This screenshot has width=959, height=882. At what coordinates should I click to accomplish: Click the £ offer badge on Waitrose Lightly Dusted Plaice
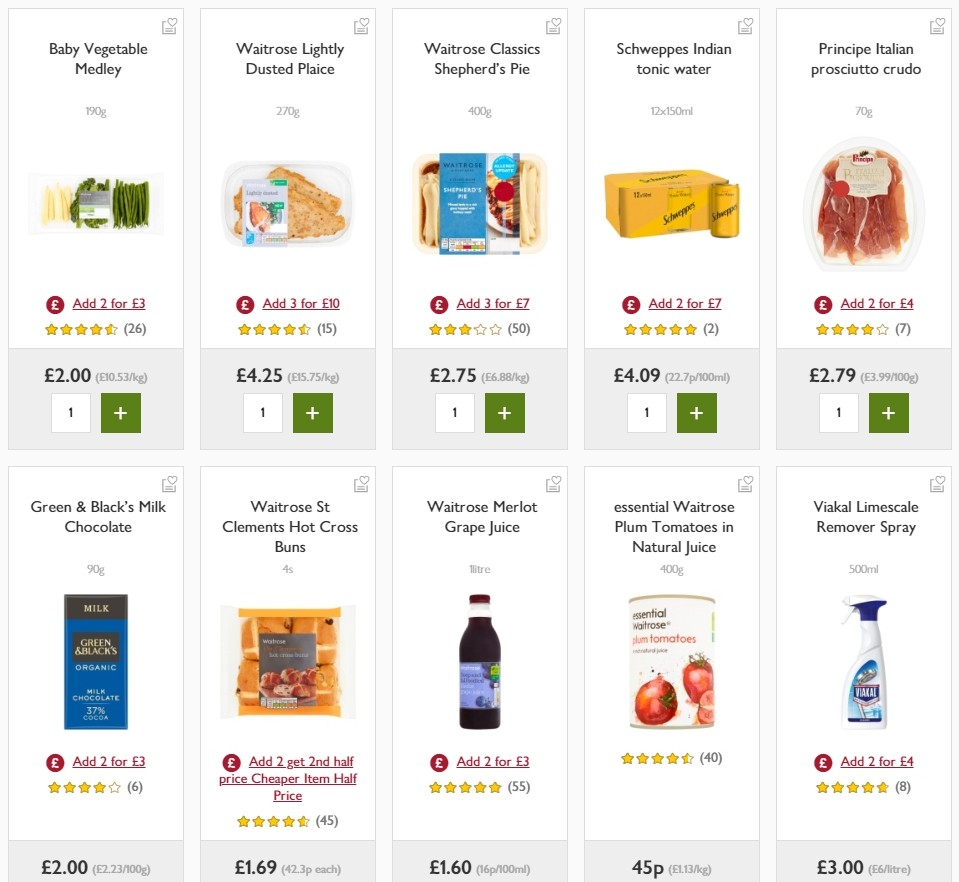click(246, 303)
